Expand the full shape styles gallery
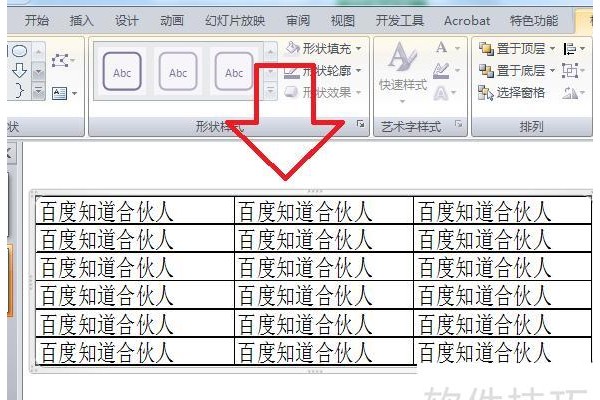This screenshot has height=400, width=600. (271, 91)
